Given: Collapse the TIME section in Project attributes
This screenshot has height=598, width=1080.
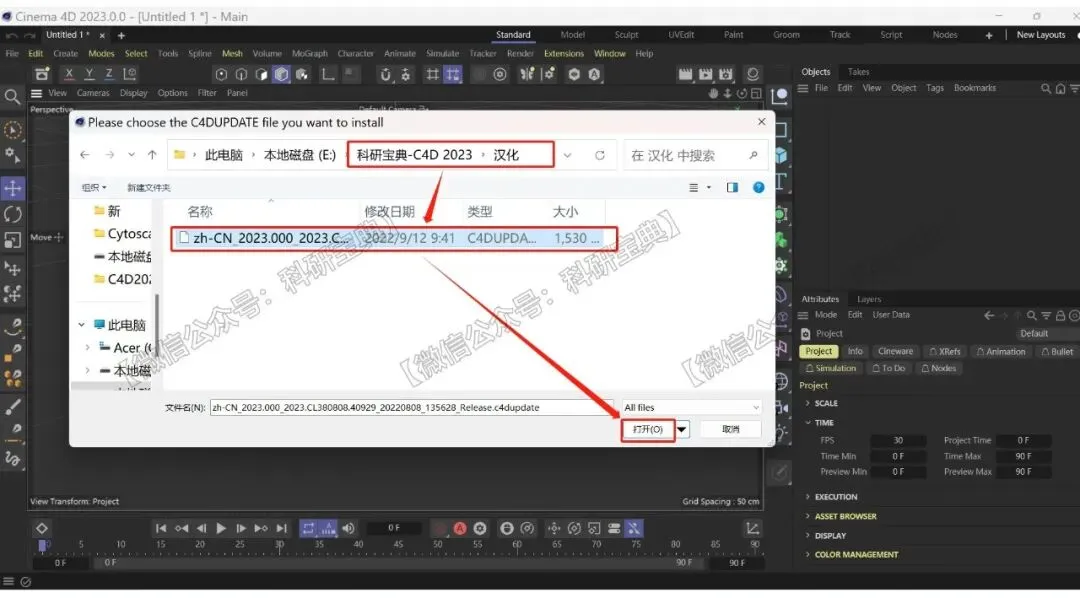Looking at the screenshot, I should click(x=807, y=422).
